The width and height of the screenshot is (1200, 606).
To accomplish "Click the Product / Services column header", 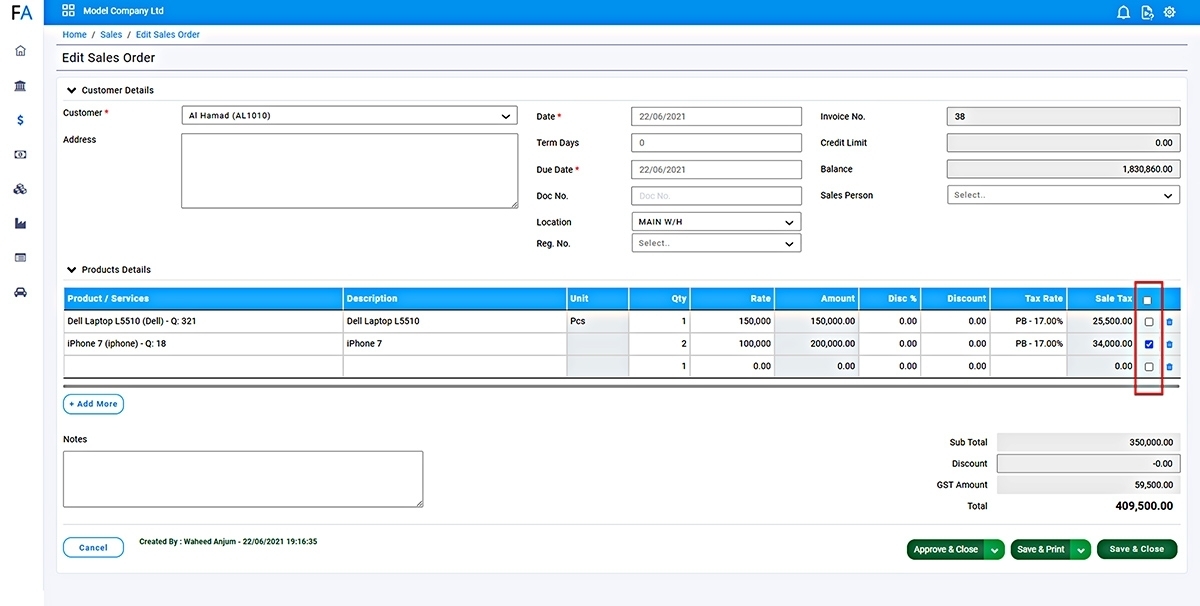I will tap(203, 298).
